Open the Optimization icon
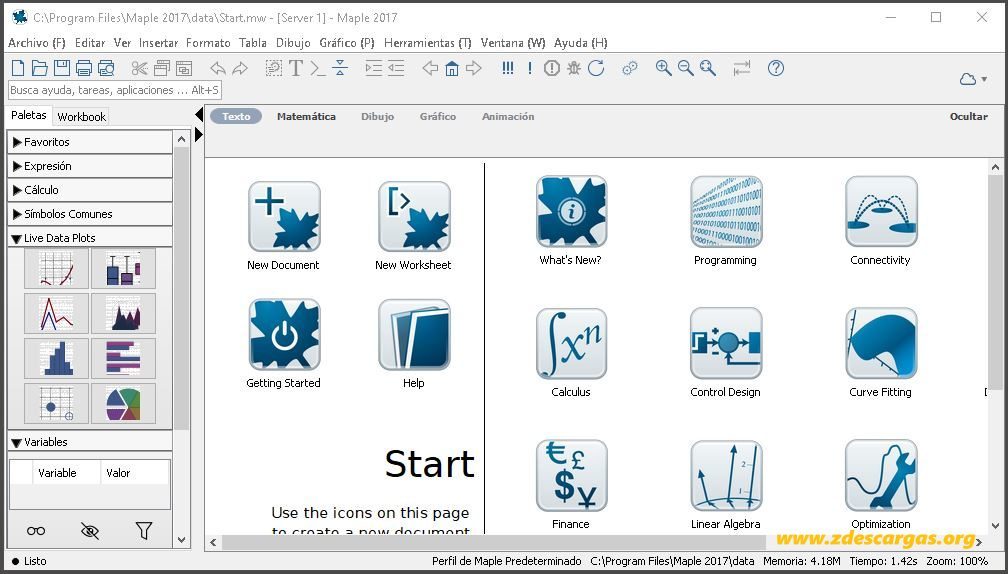 click(x=881, y=476)
